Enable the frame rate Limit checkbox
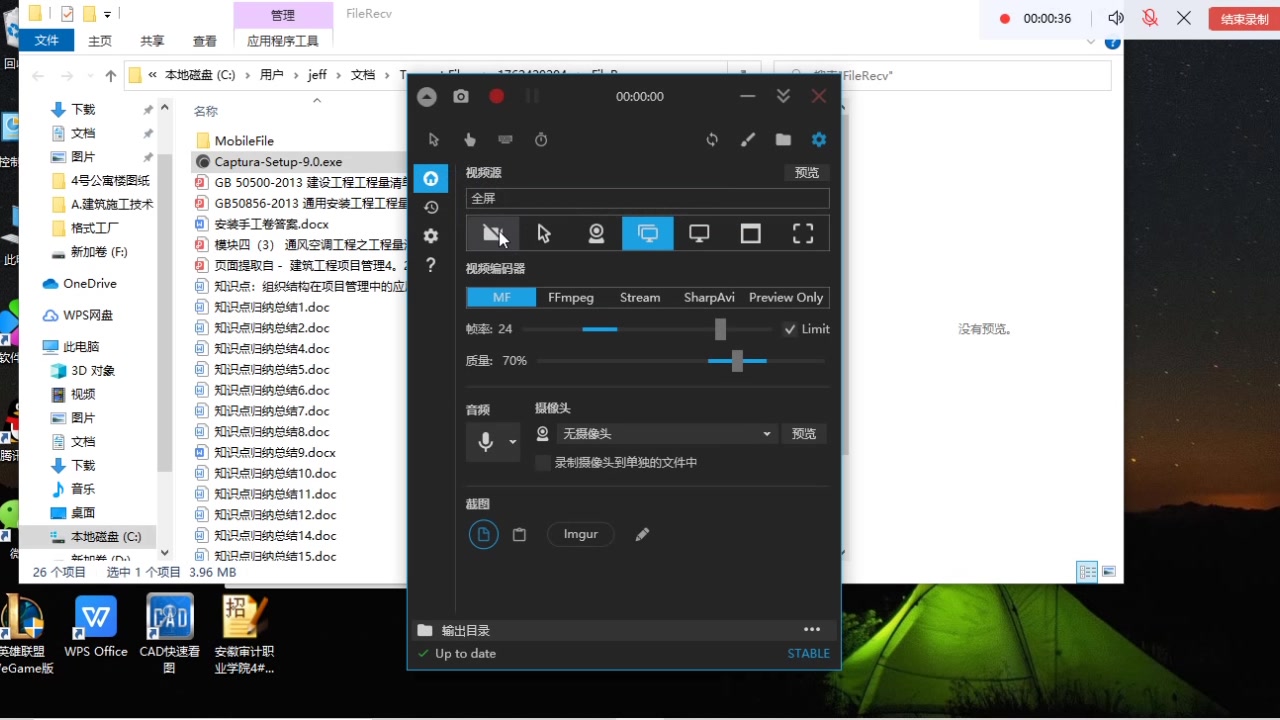This screenshot has height=720, width=1280. (x=790, y=328)
